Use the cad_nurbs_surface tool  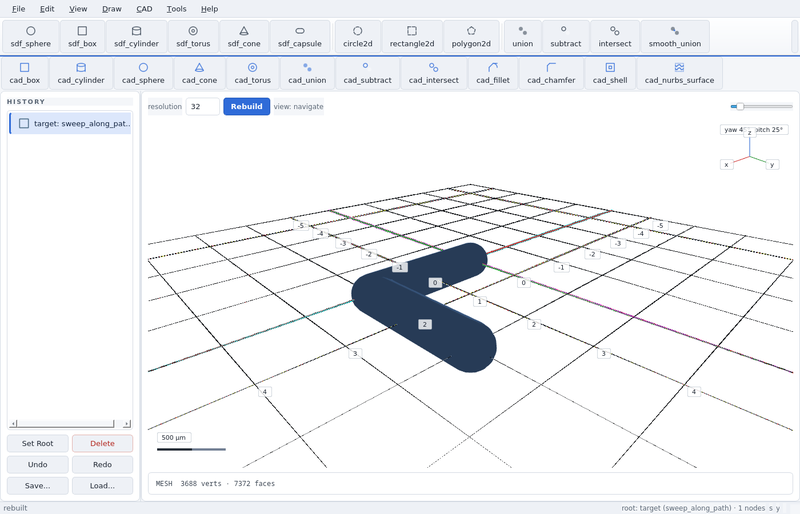coord(679,74)
